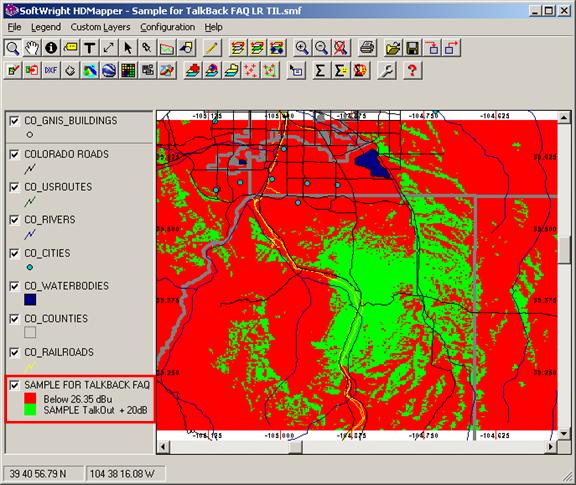This screenshot has width=576, height=485.
Task: Click the sigma with yellow face icon
Action: pyautogui.click(x=340, y=70)
